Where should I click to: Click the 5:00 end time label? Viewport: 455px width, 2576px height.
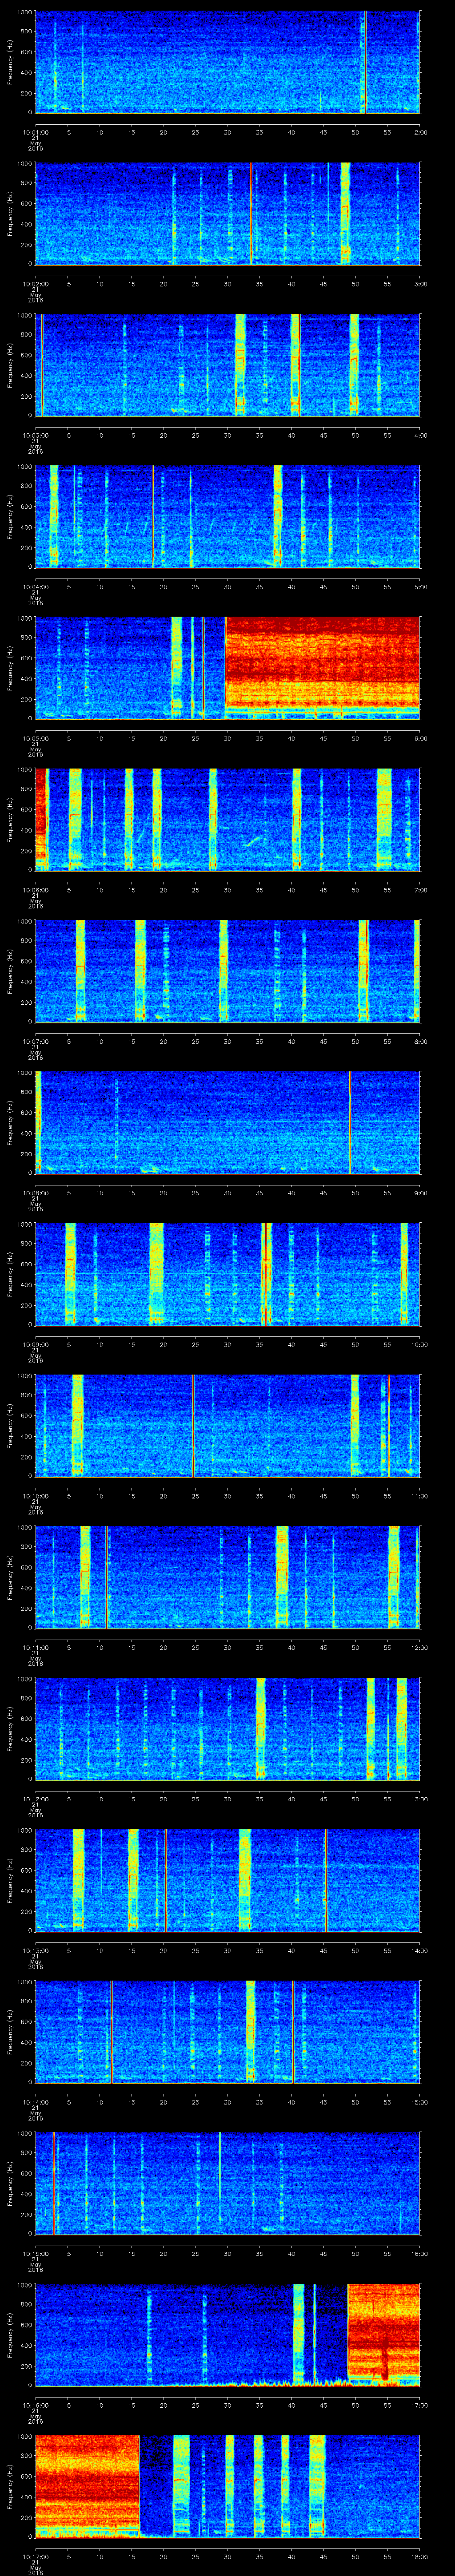click(420, 586)
